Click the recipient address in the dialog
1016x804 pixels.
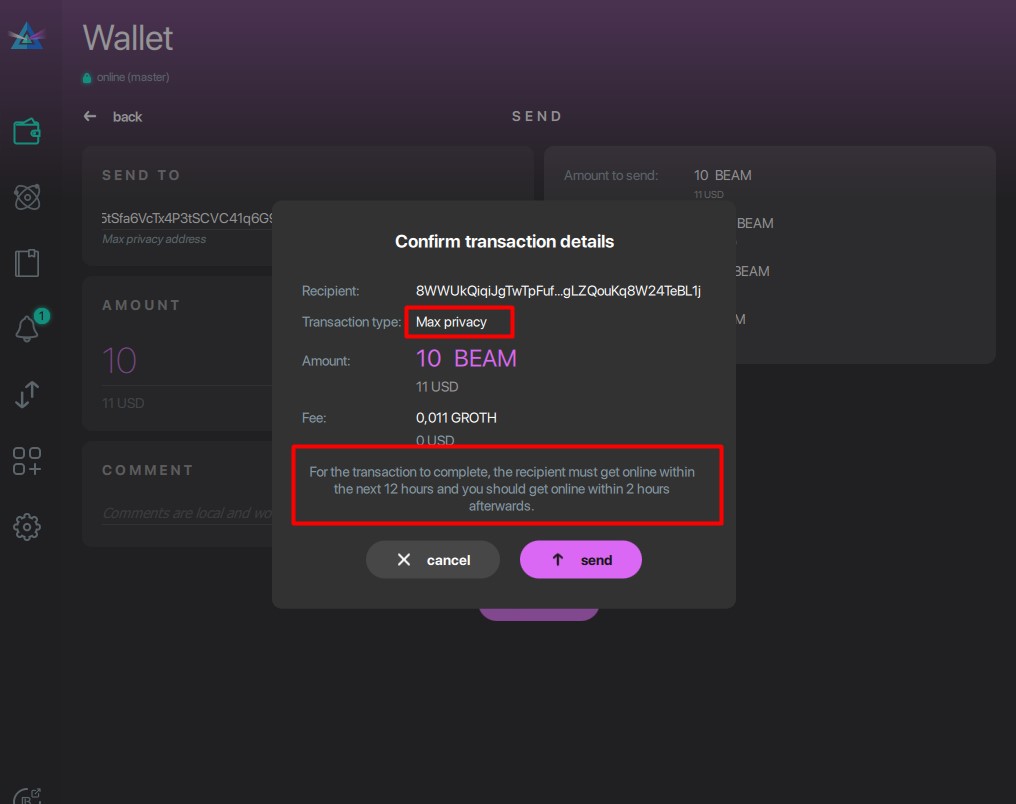coord(558,290)
